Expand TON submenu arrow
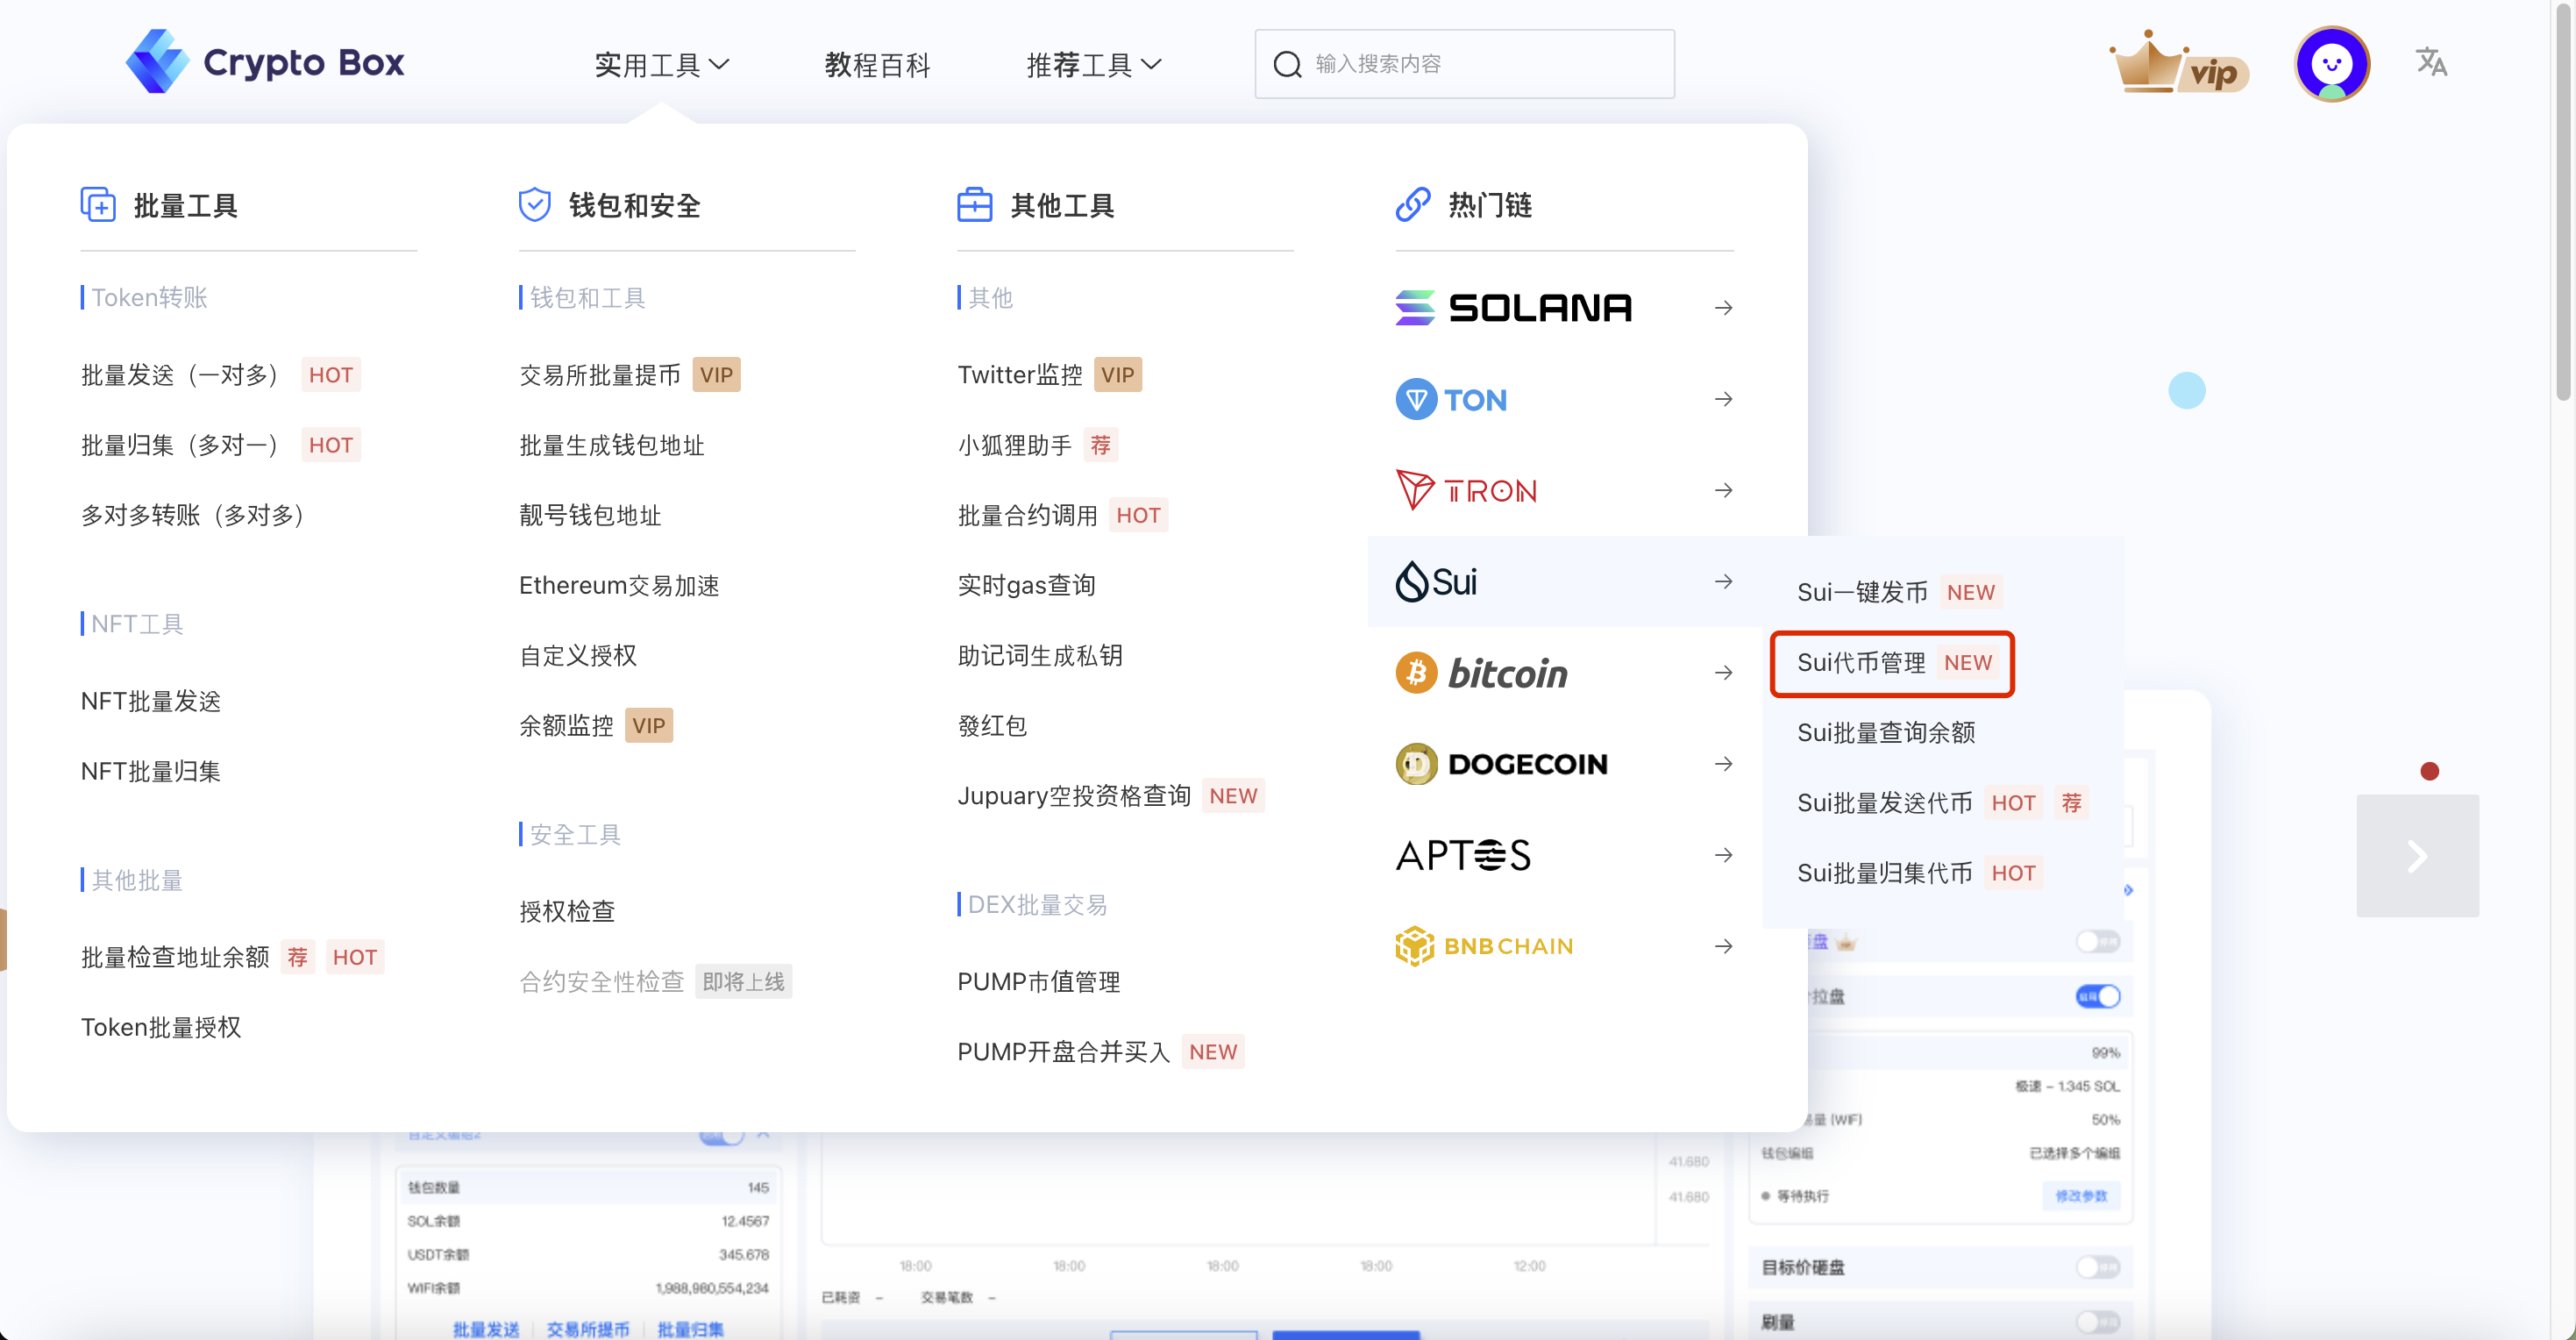Image resolution: width=2576 pixels, height=1340 pixels. (x=1723, y=399)
